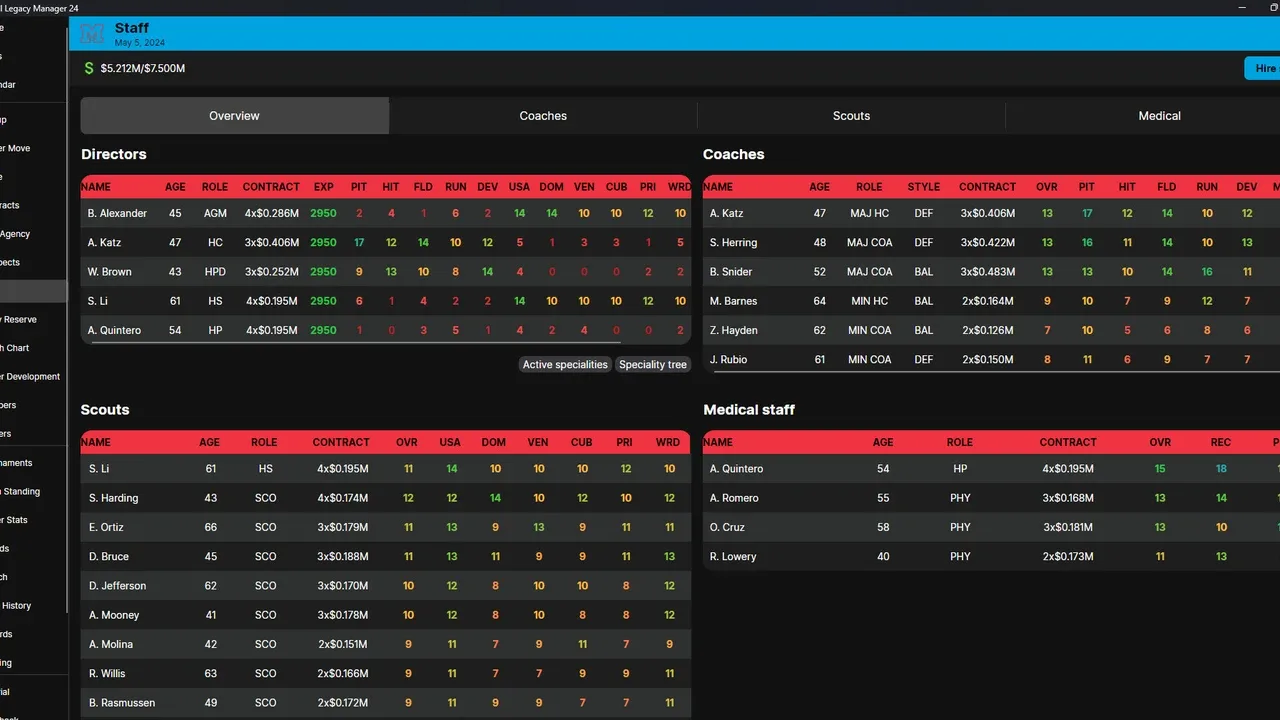
Task: Sort Coaches table by STYLE column
Action: (923, 187)
